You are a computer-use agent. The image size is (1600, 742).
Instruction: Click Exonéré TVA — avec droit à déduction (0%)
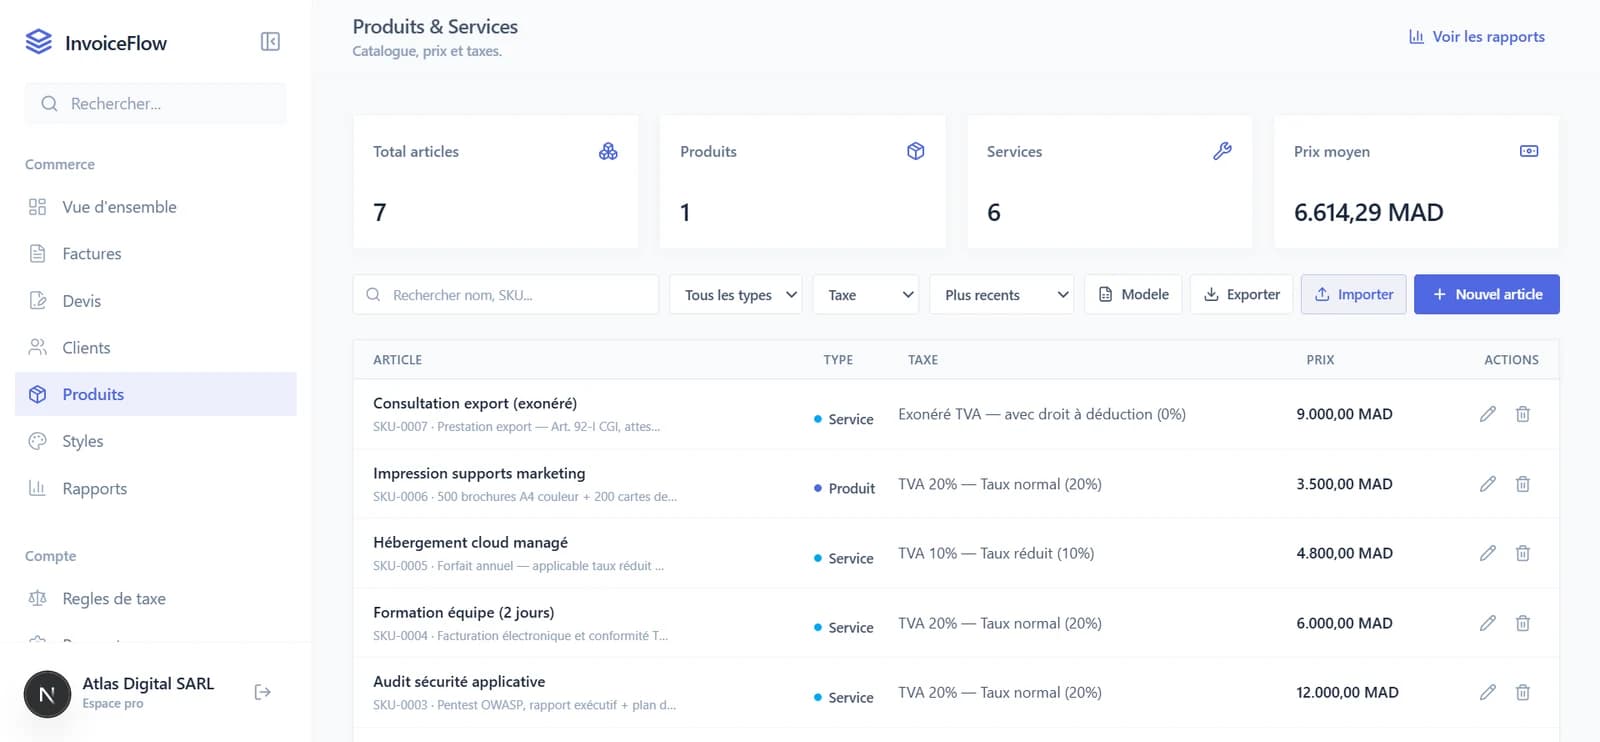1042,414
